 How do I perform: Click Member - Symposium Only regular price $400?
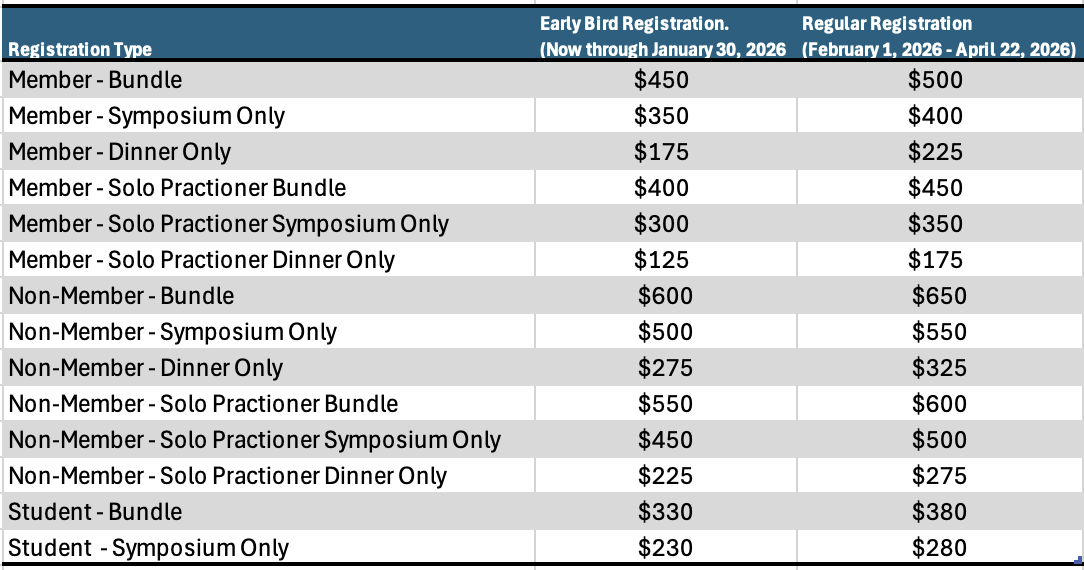tap(935, 116)
